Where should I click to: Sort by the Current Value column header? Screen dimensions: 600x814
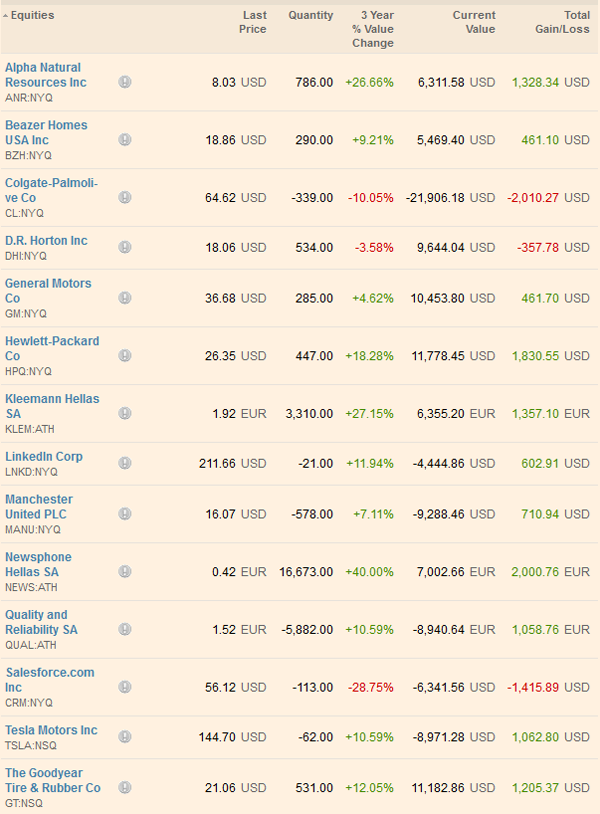(474, 22)
